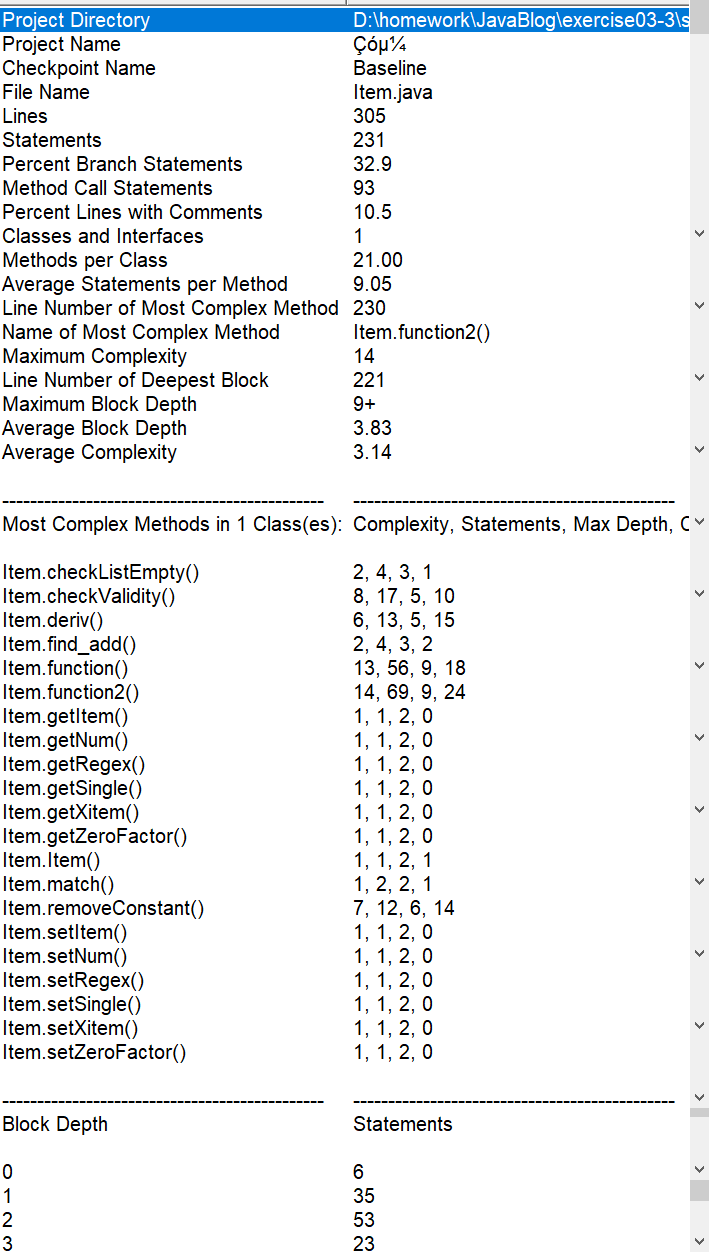The height and width of the screenshot is (1252, 709).
Task: Click chevron next to Item.setXitem() row
Action: (x=699, y=1026)
